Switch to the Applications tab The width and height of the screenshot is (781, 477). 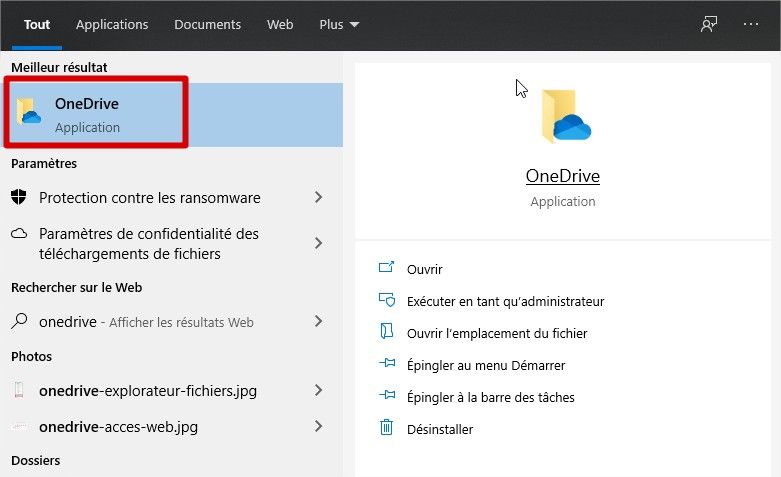[x=112, y=25]
